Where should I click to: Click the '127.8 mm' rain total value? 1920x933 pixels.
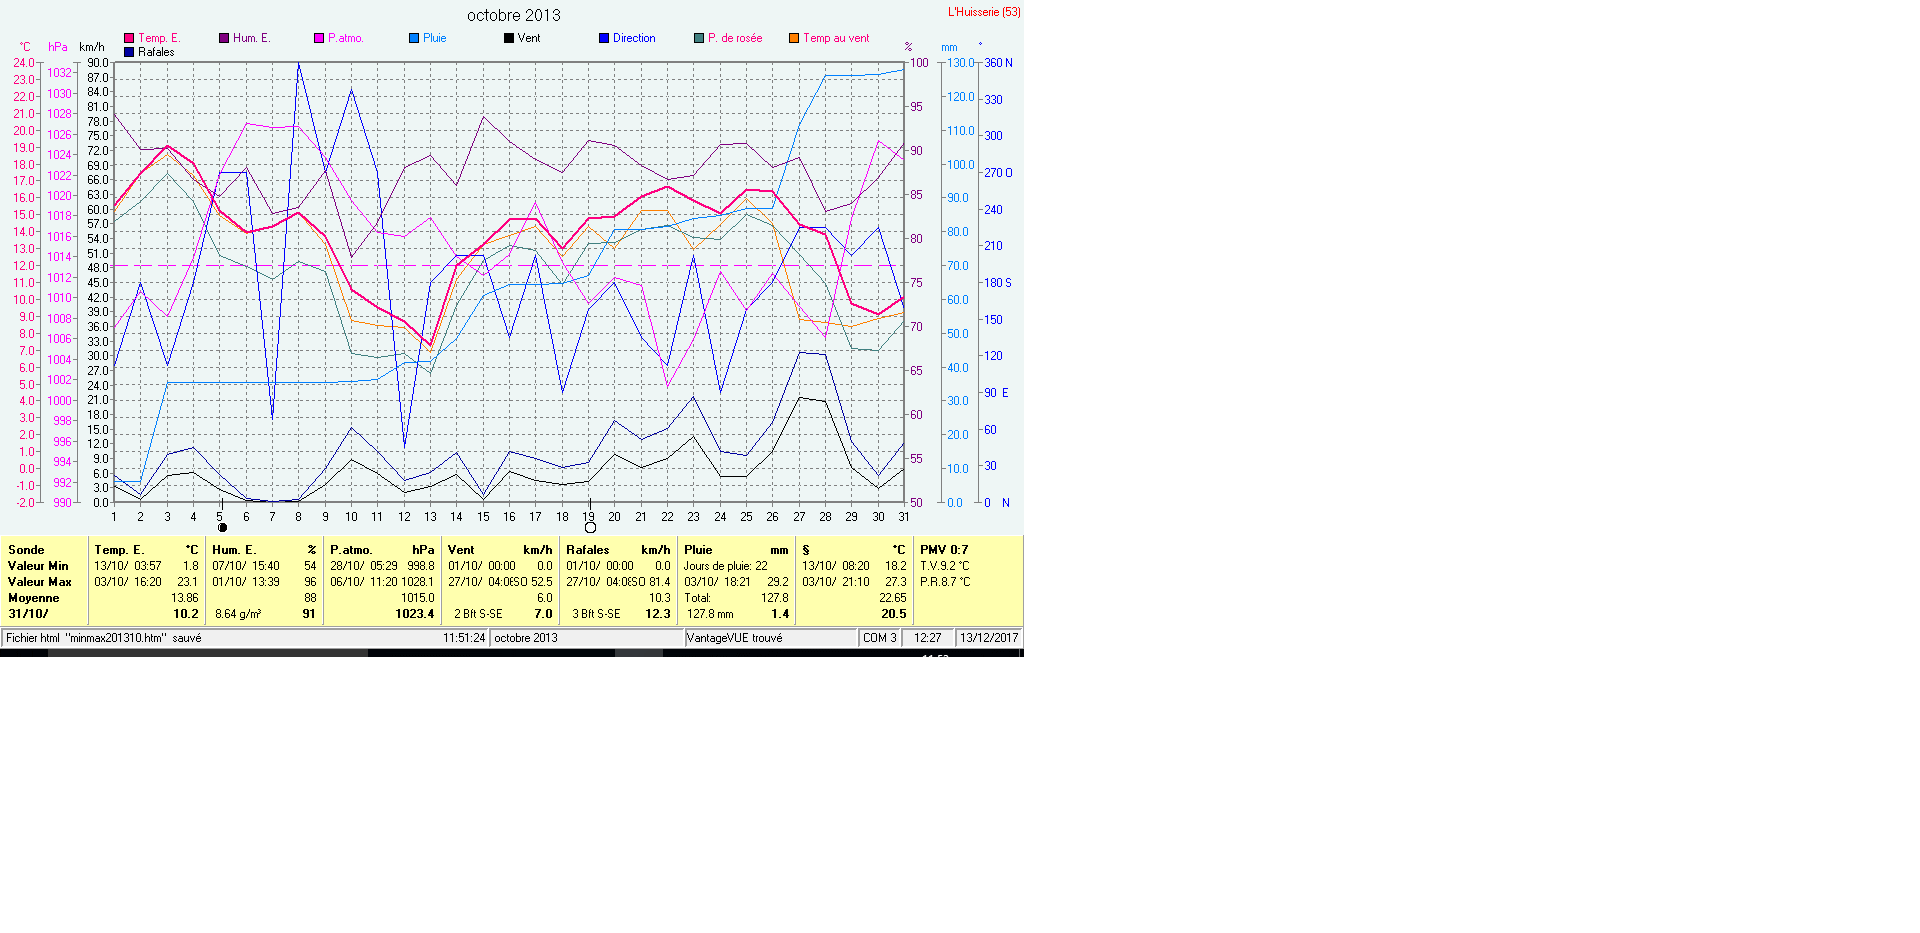pyautogui.click(x=710, y=614)
